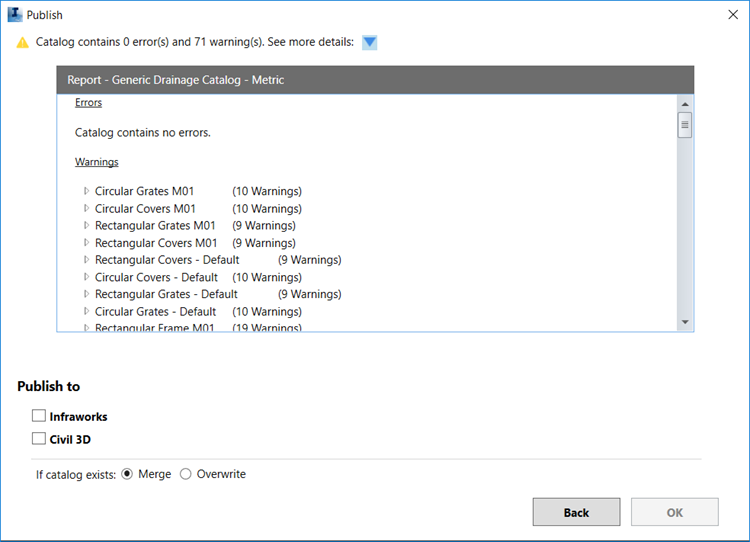Expand Circular Covers M01 warnings
The width and height of the screenshot is (750, 542).
coord(87,209)
